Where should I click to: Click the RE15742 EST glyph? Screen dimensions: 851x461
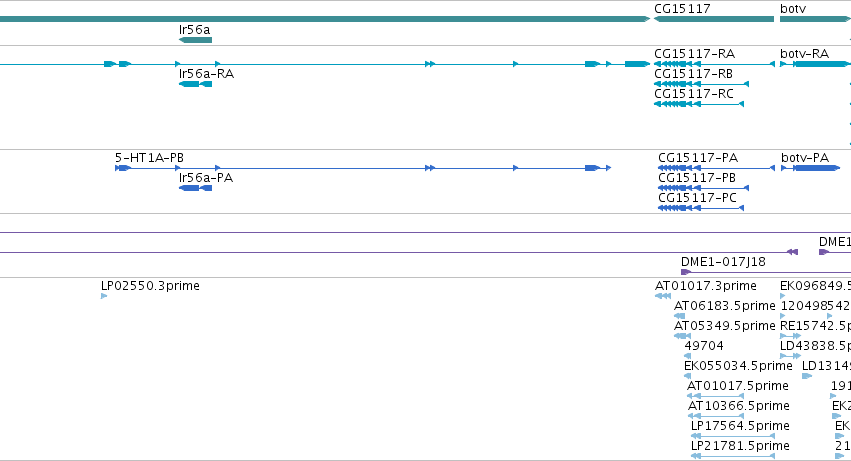click(x=790, y=336)
